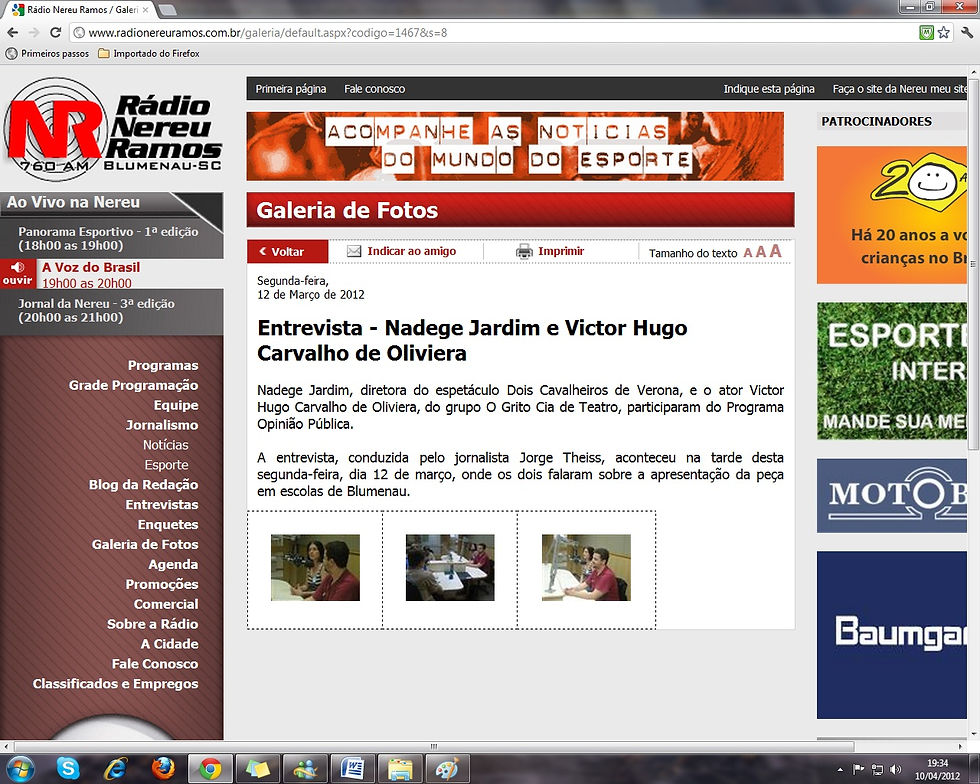The height and width of the screenshot is (784, 980).
Task: Open Promoções in sidebar
Action: [x=161, y=584]
